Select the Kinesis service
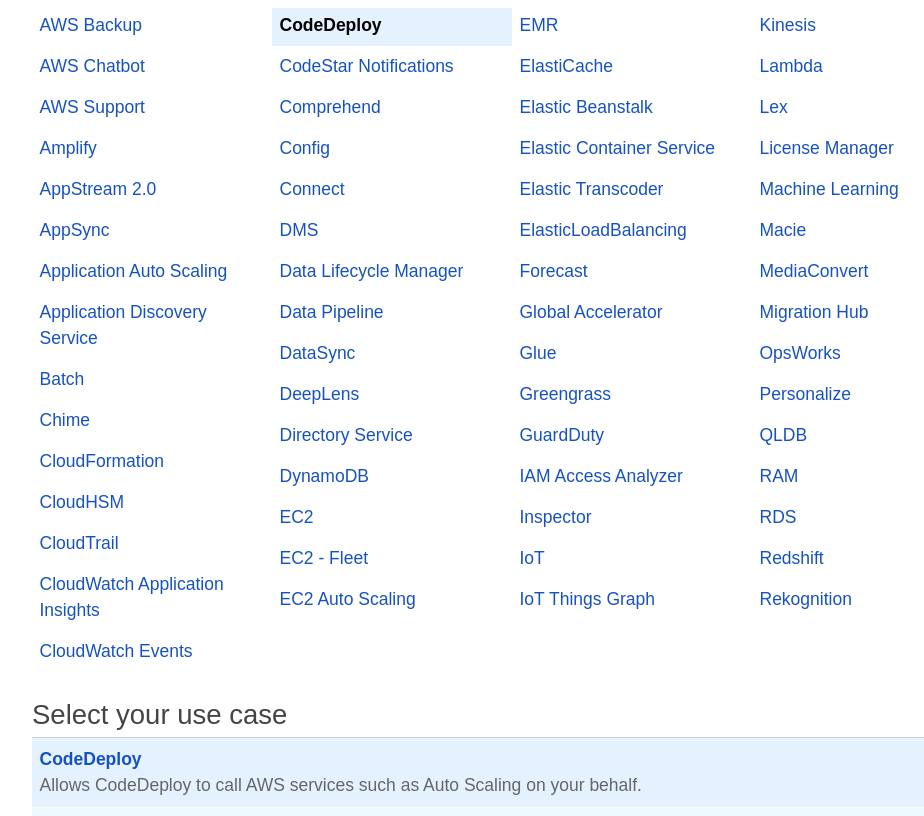The image size is (924, 816). pyautogui.click(x=787, y=25)
